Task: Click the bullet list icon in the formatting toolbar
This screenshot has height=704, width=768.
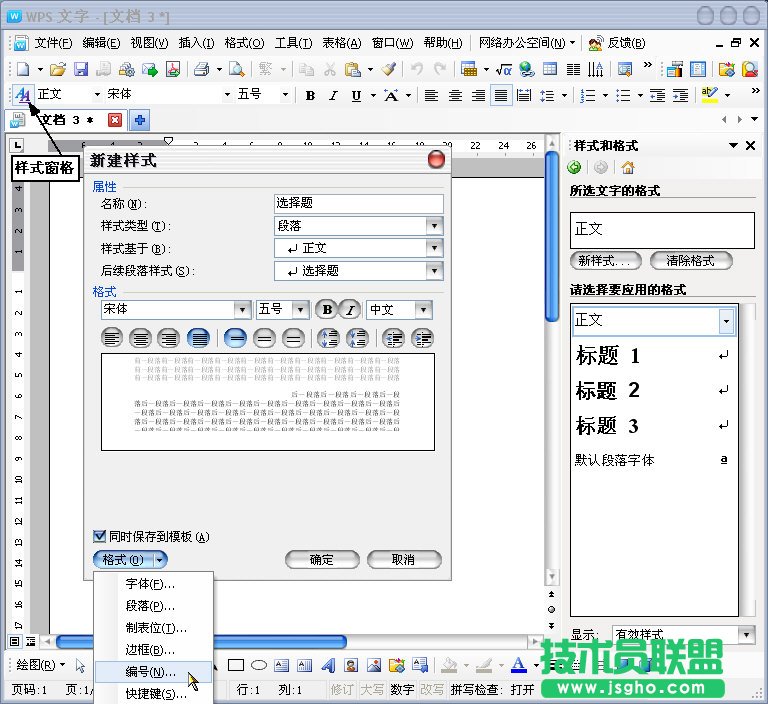Action: (623, 96)
